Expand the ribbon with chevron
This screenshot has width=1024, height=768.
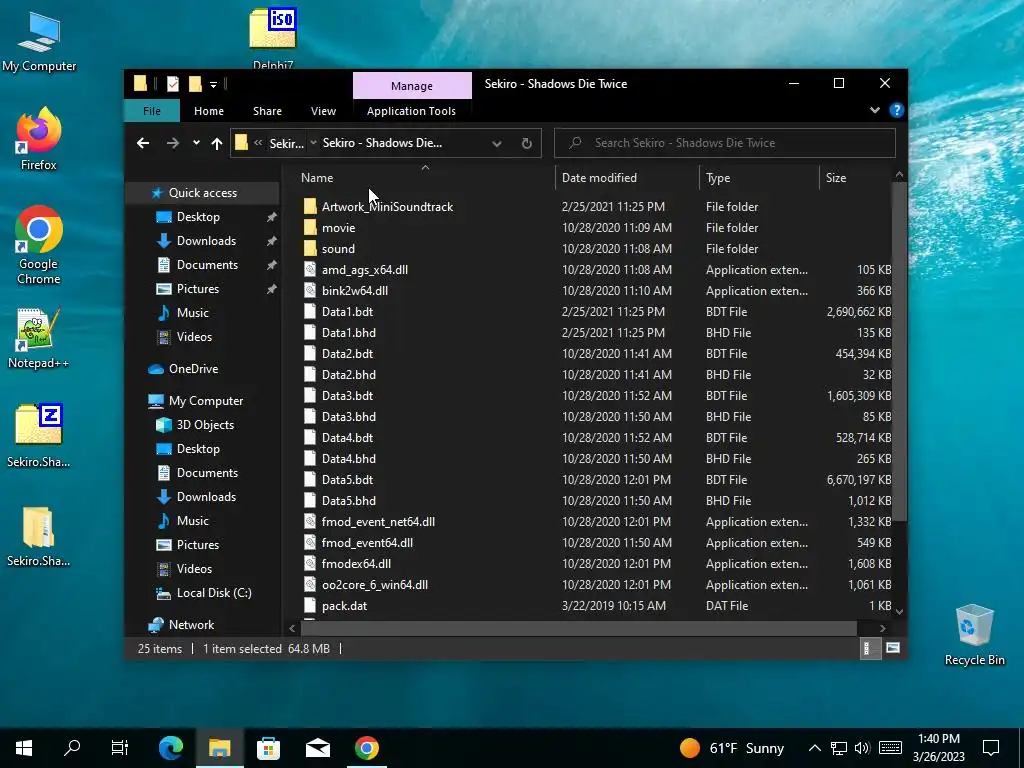point(875,110)
